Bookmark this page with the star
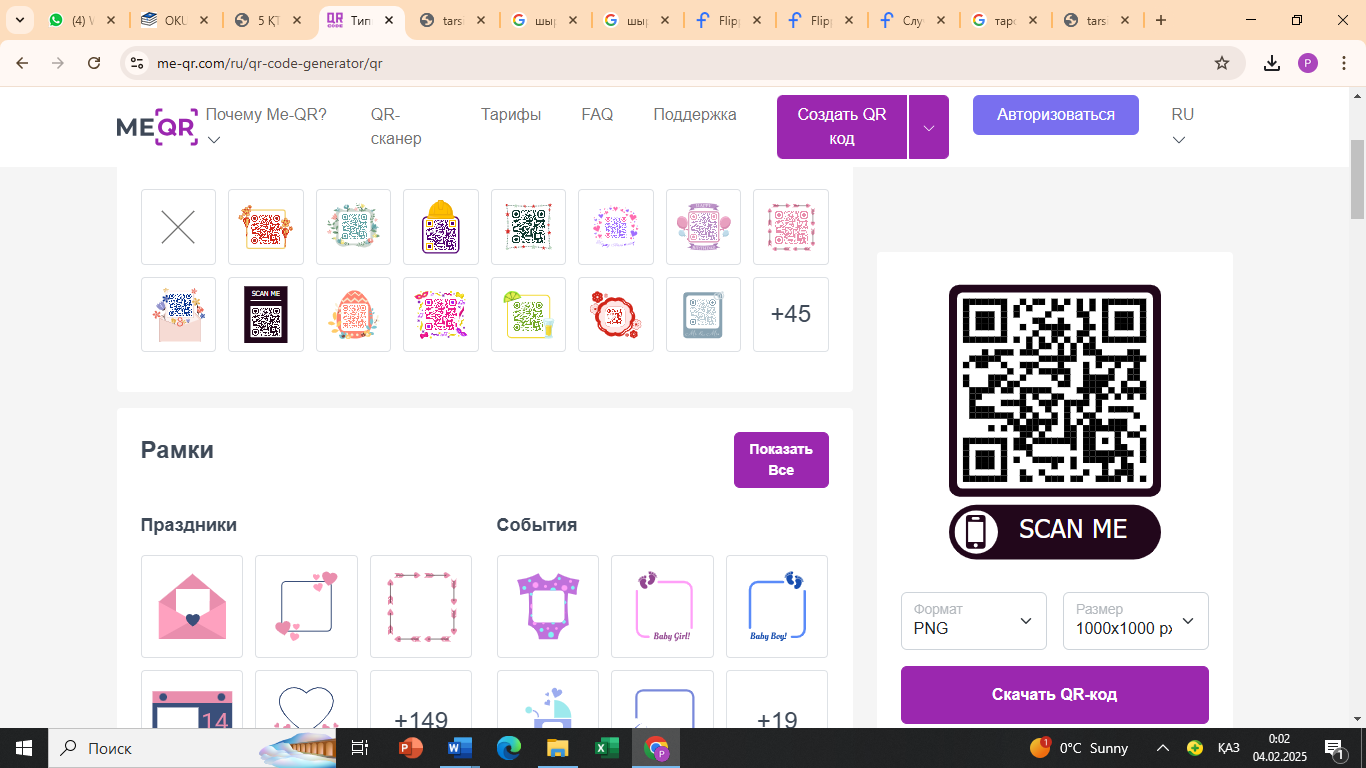 tap(1222, 63)
